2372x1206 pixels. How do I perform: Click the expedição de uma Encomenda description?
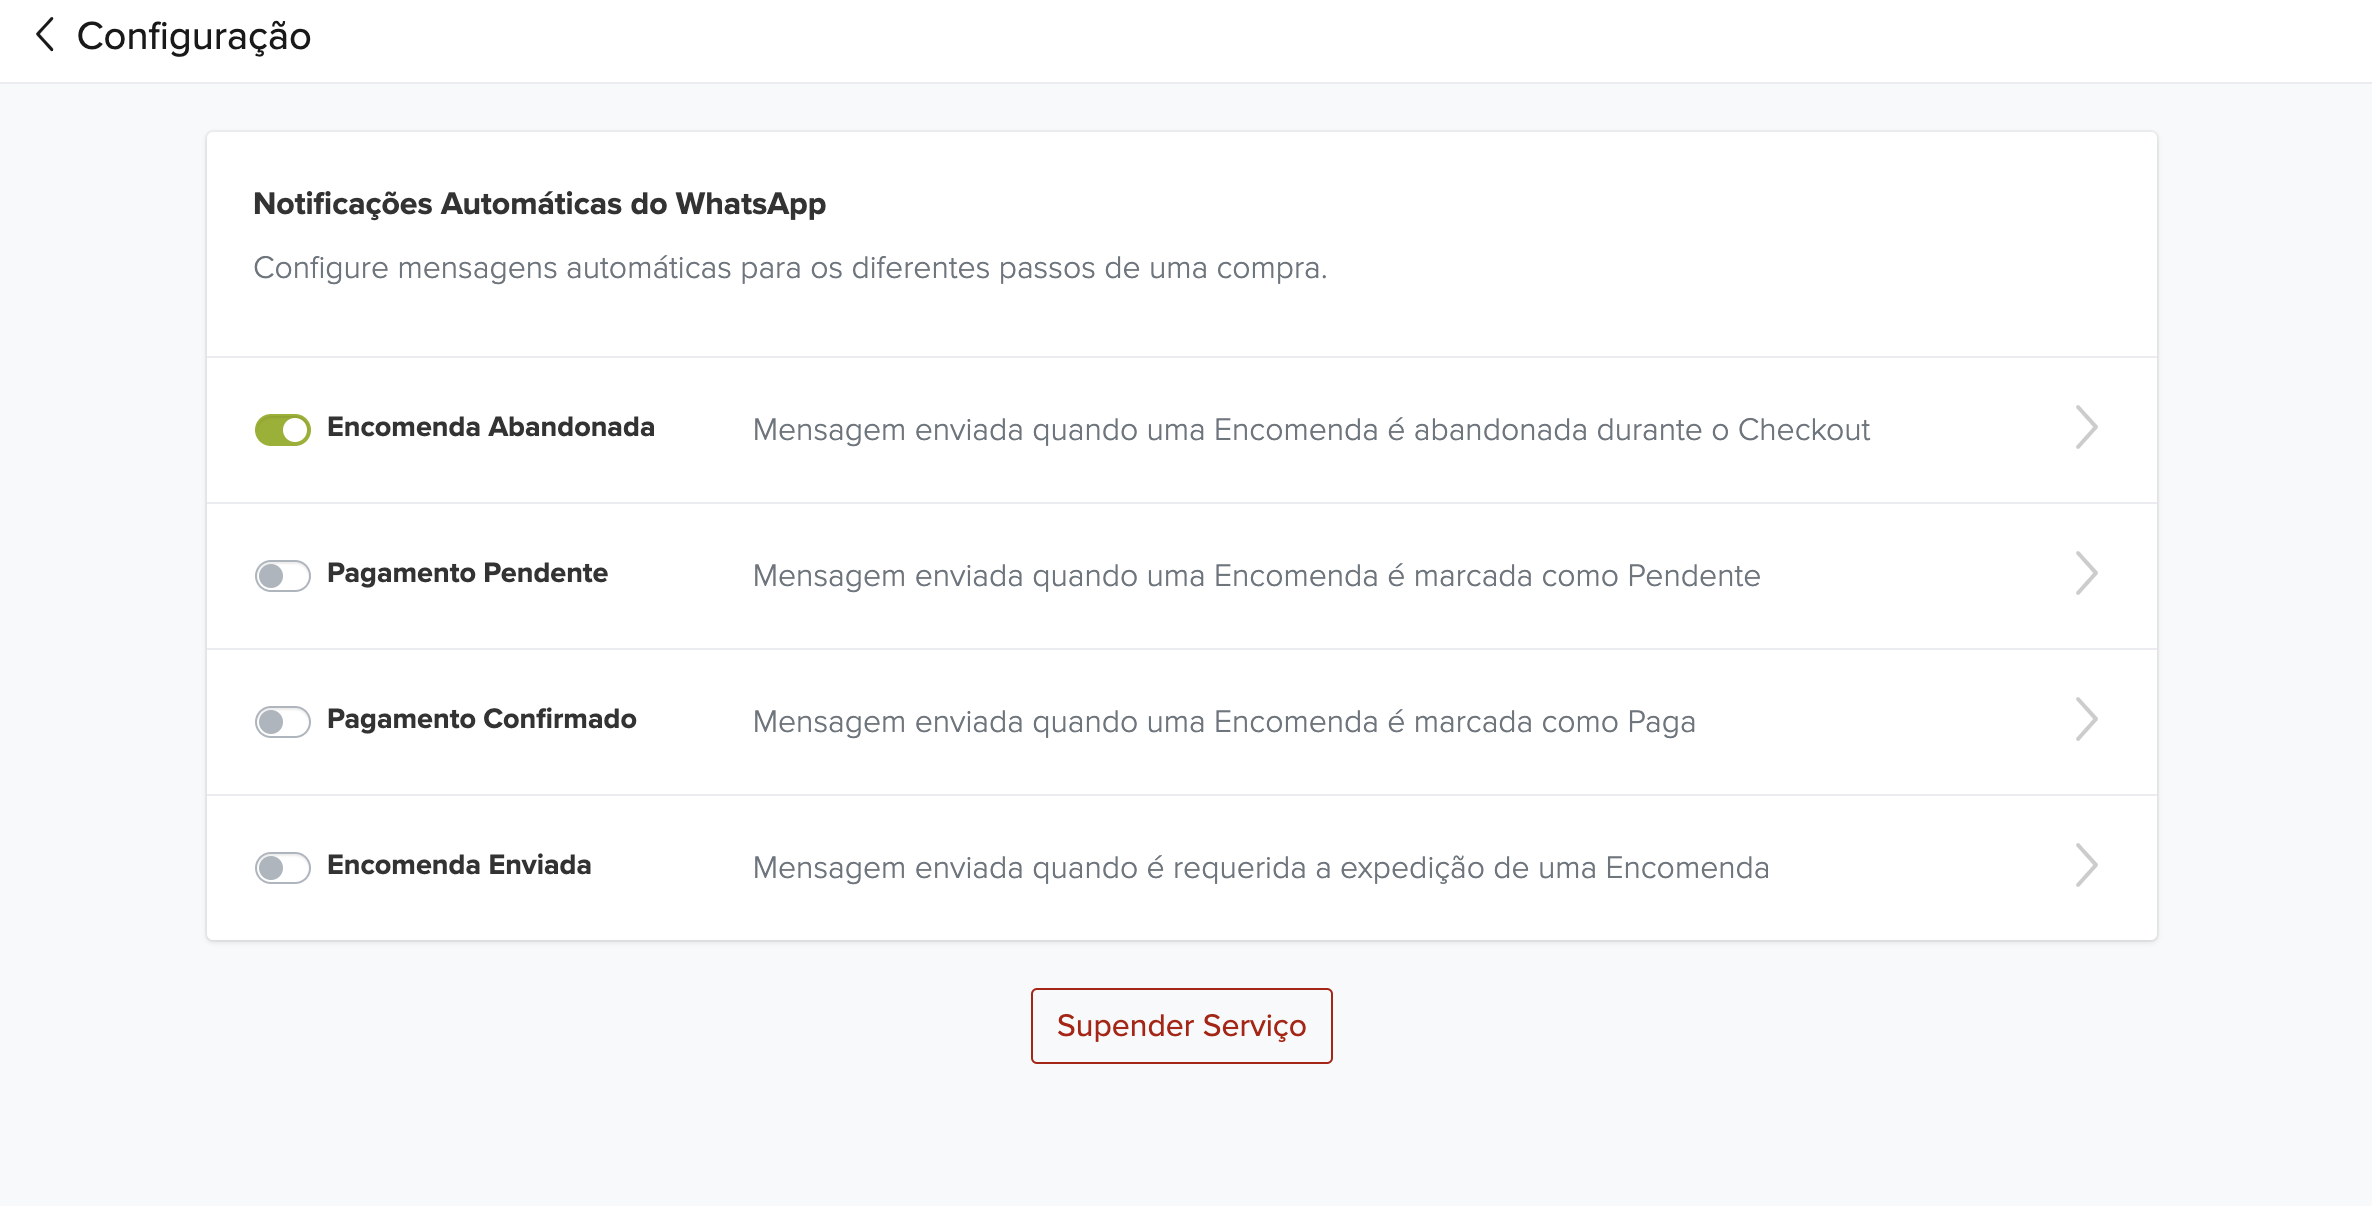[1260, 868]
